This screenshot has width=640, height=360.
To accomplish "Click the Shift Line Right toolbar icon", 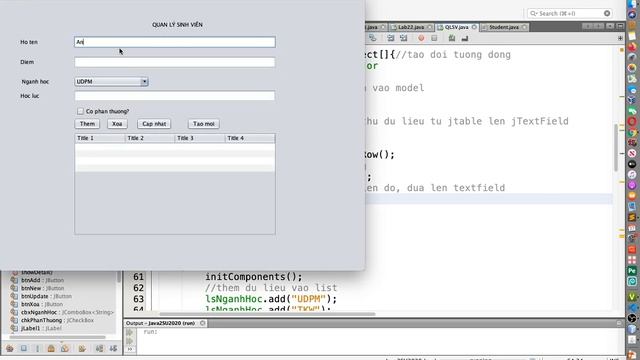I will point(403,38).
